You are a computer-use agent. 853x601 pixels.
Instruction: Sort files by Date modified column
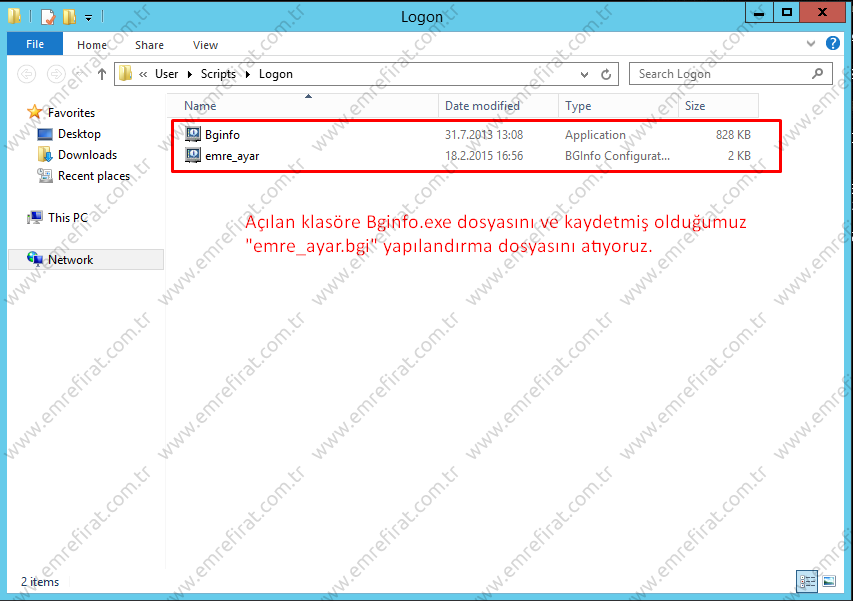tap(482, 106)
